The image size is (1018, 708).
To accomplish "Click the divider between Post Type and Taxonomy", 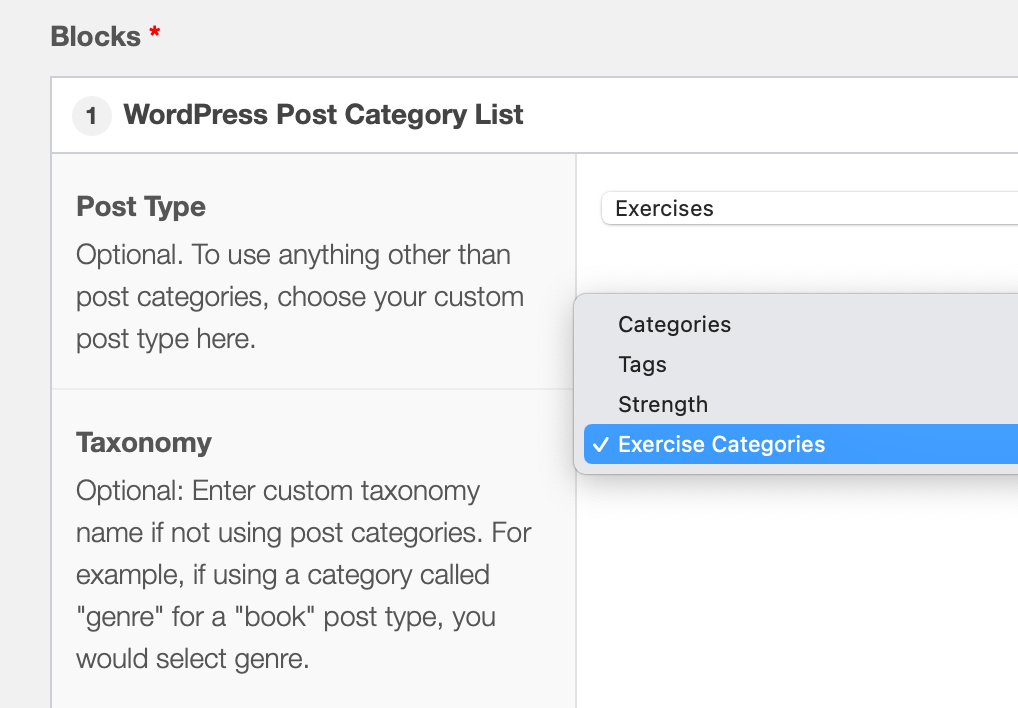I will click(313, 385).
